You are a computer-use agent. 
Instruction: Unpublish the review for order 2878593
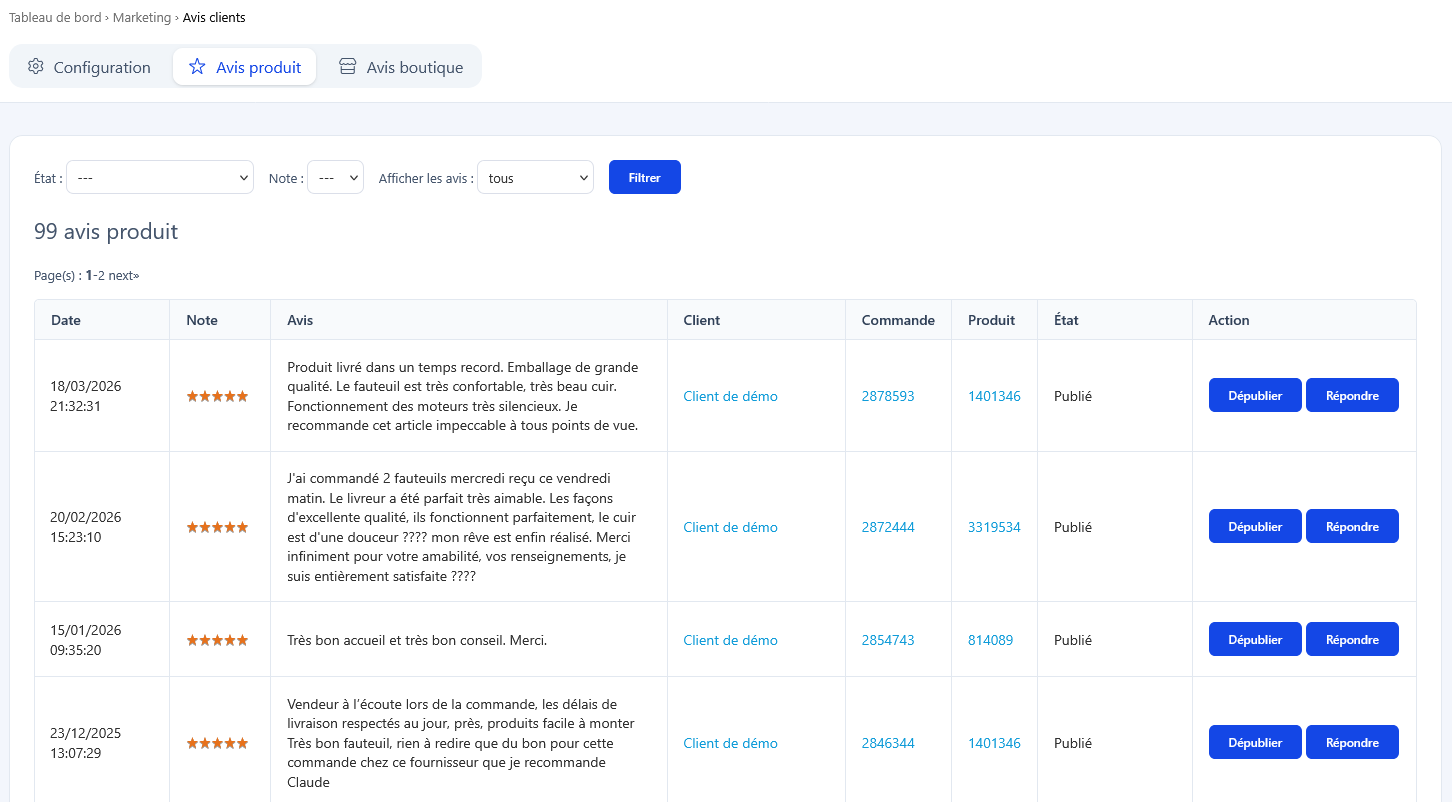tap(1255, 395)
